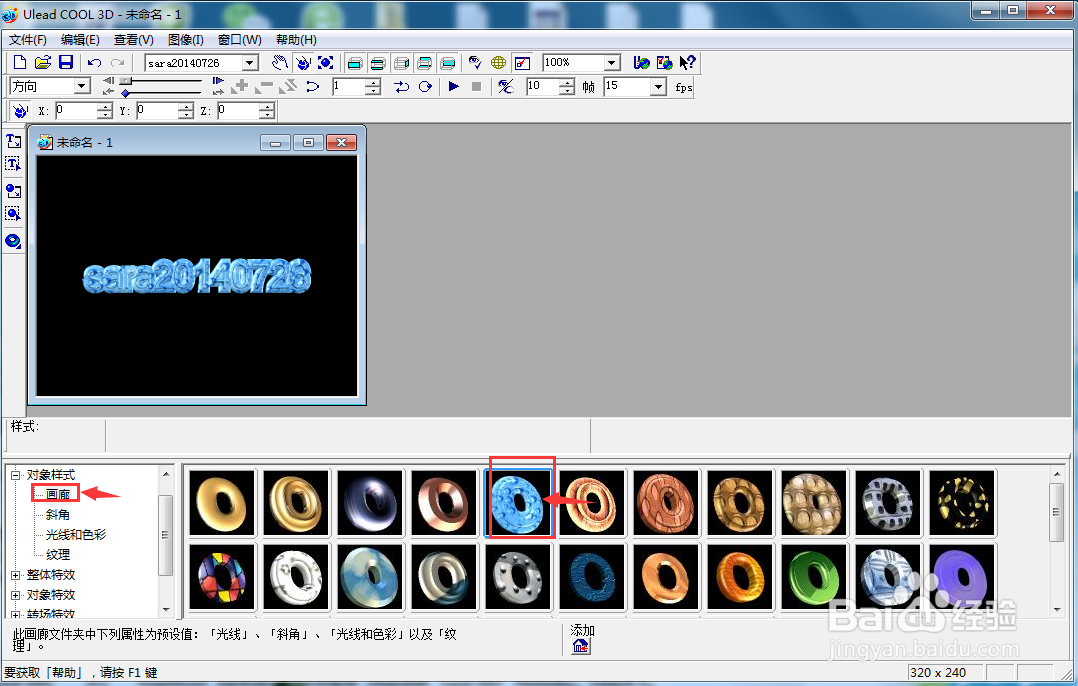Click the current frame number field
This screenshot has width=1078, height=686.
point(348,86)
